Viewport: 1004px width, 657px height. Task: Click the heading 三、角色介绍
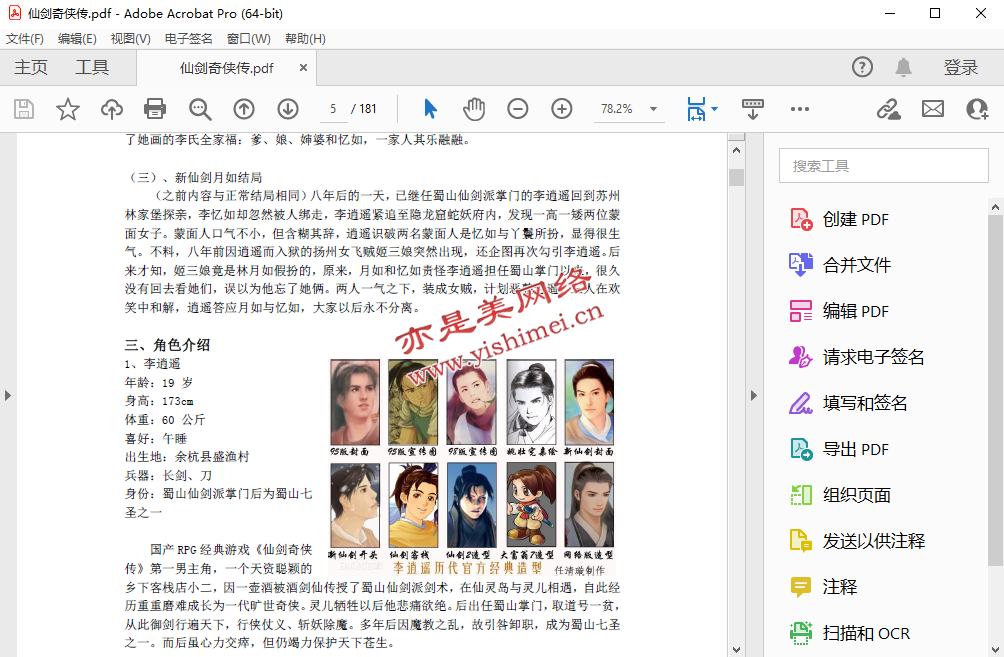point(167,345)
